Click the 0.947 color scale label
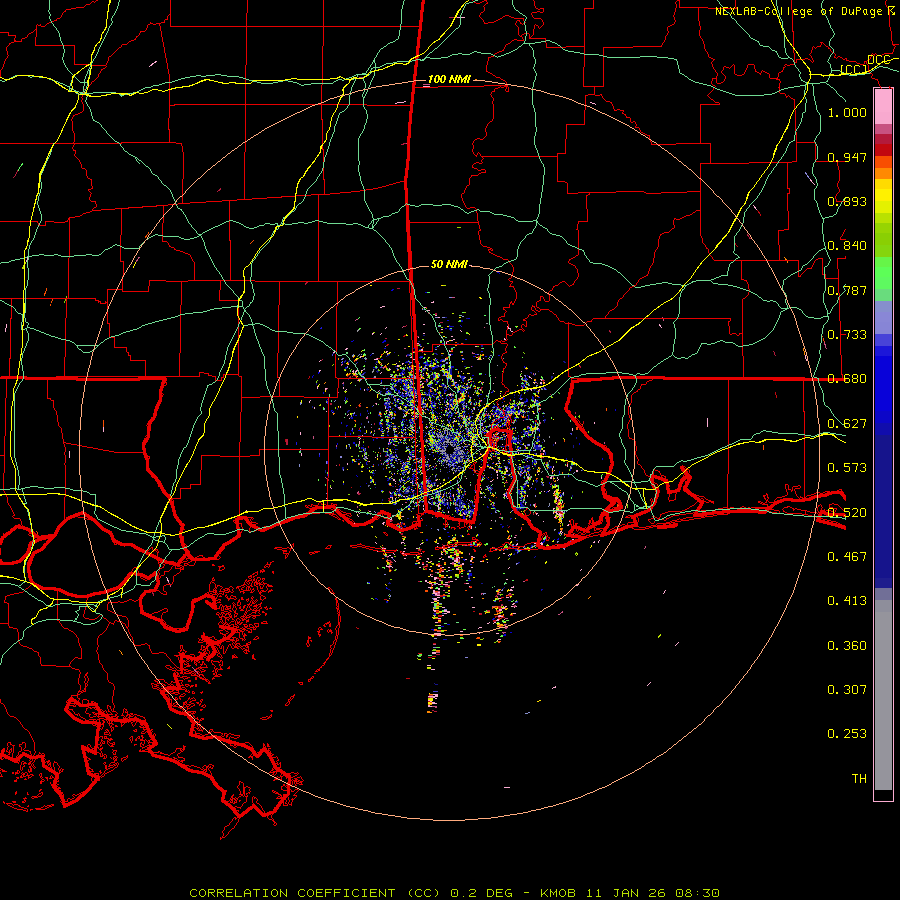900x900 pixels. [x=847, y=157]
